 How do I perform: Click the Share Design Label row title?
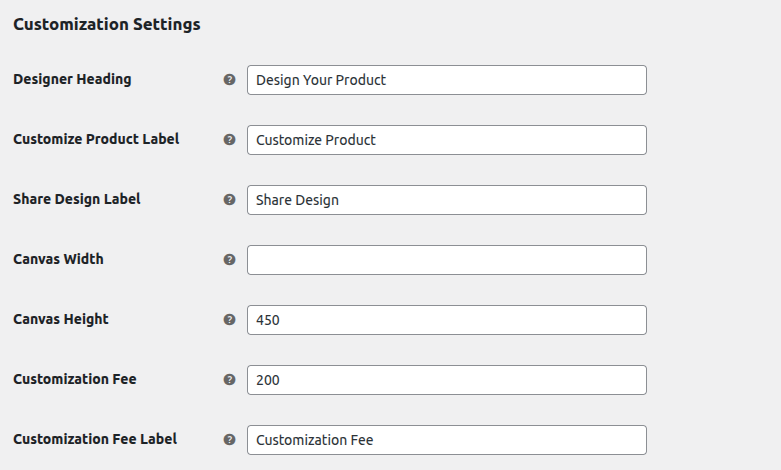(77, 199)
